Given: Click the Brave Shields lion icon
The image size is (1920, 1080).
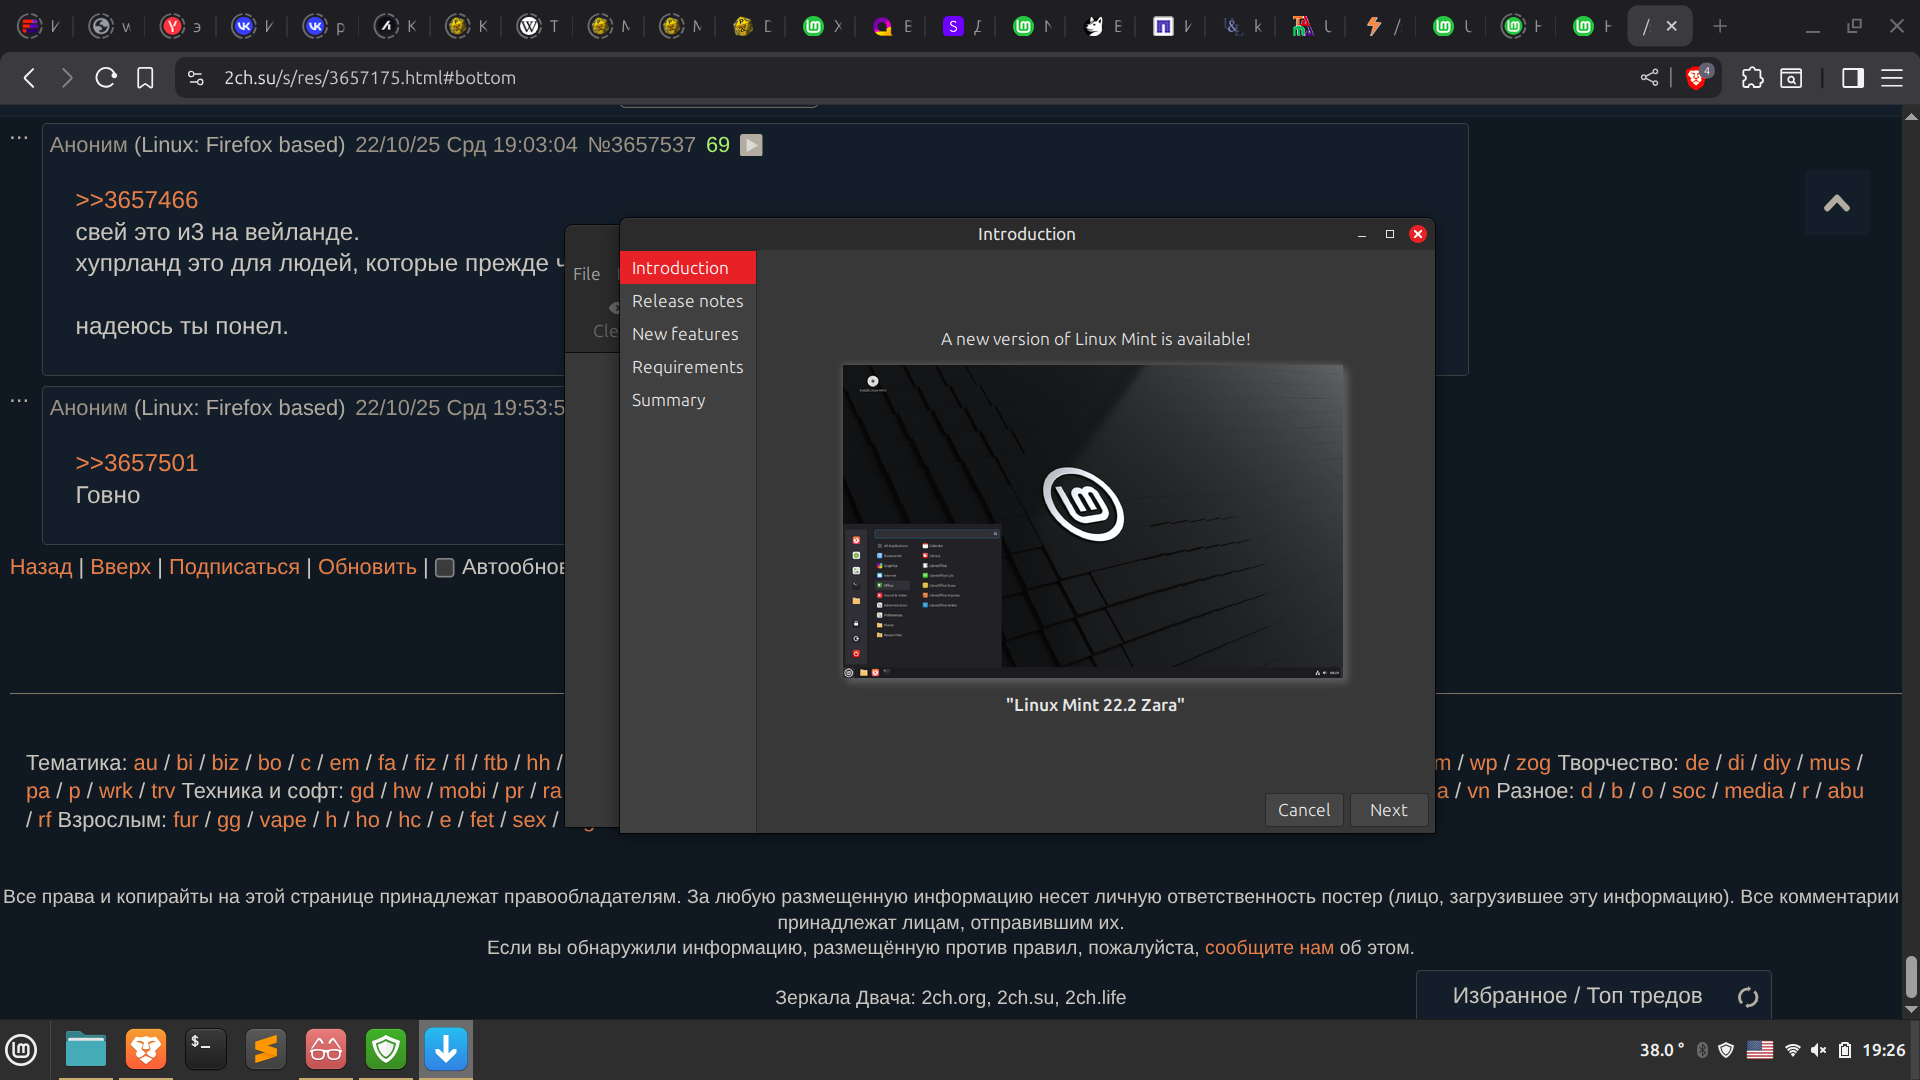Looking at the screenshot, I should [x=1696, y=78].
